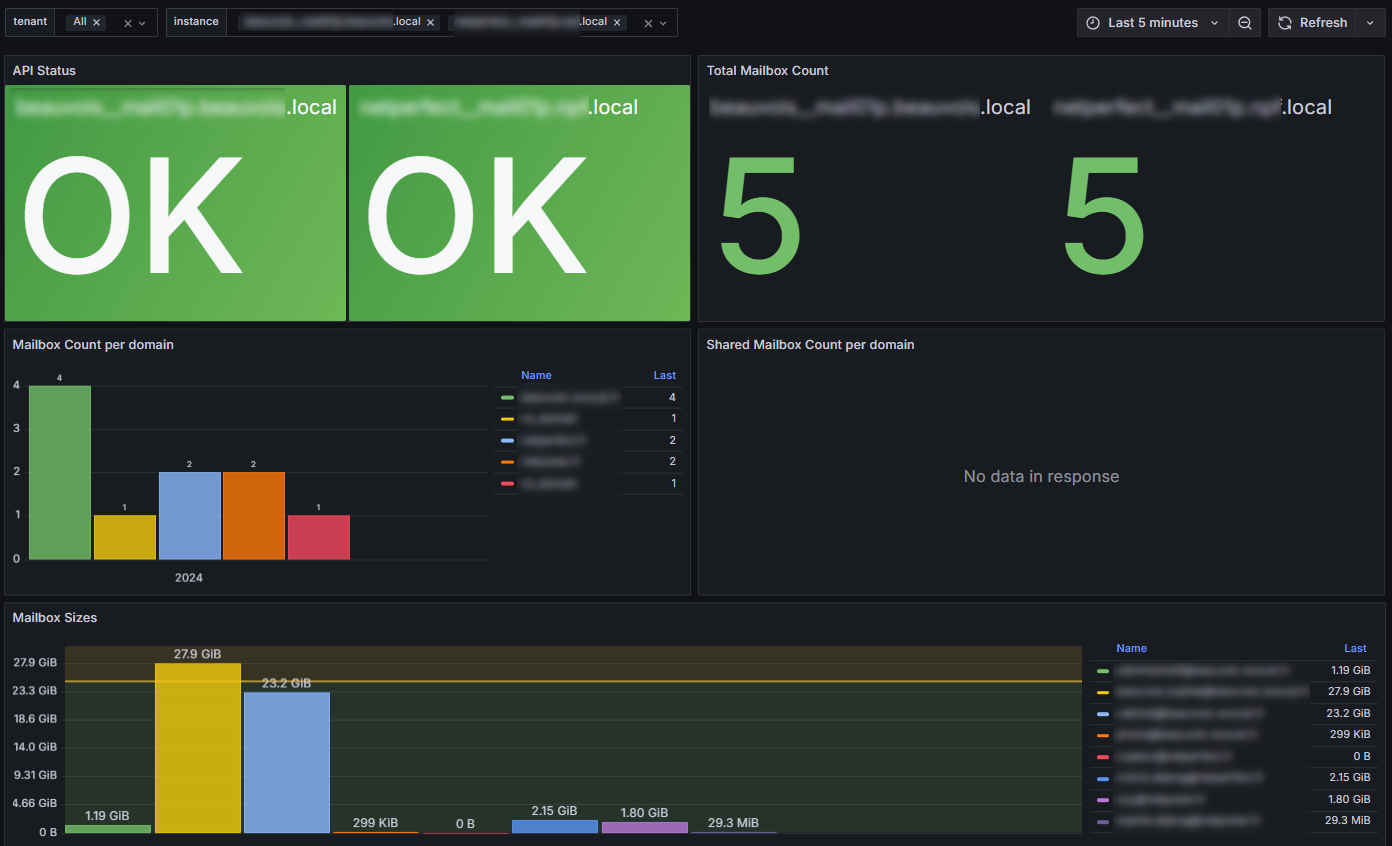
Task: Click the light blue 23.2 GiB mailbox size bar
Action: pyautogui.click(x=287, y=763)
